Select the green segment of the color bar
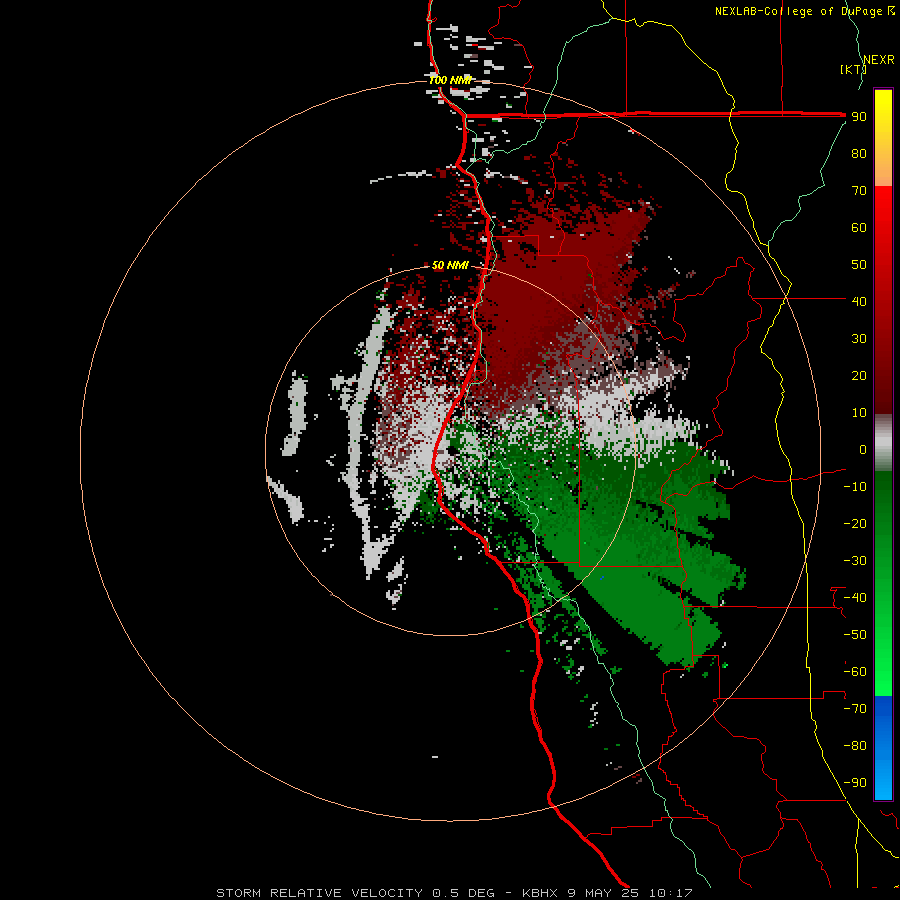This screenshot has width=900, height=900. 883,583
